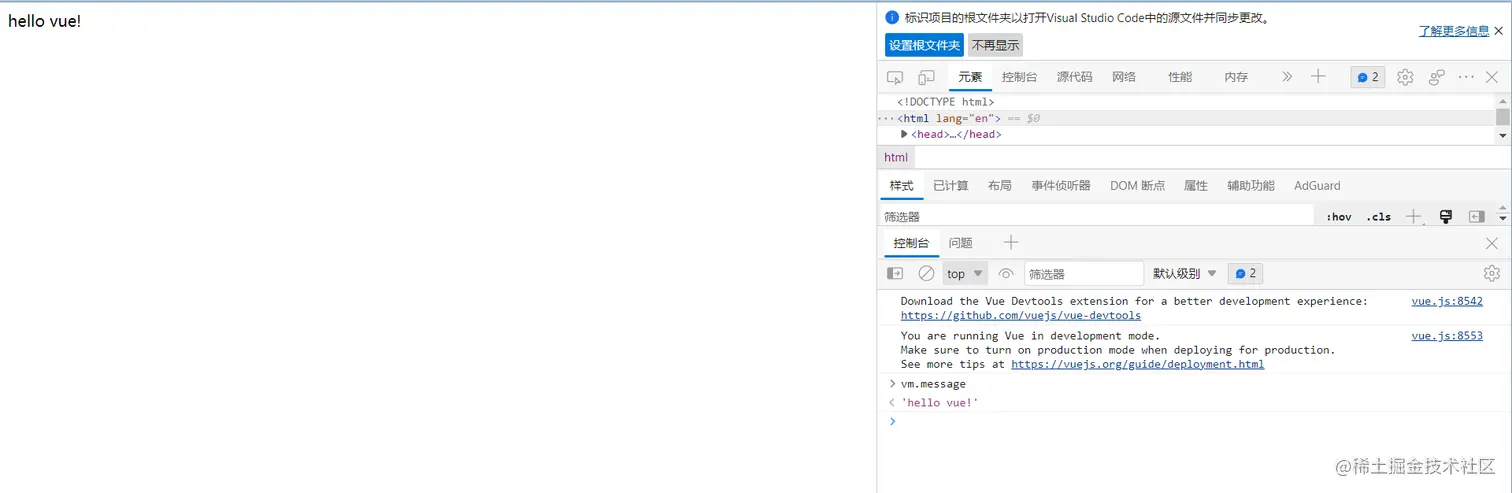1512x493 pixels.
Task: Toggle rendering emulation paintbrush icon
Action: coord(1445,216)
